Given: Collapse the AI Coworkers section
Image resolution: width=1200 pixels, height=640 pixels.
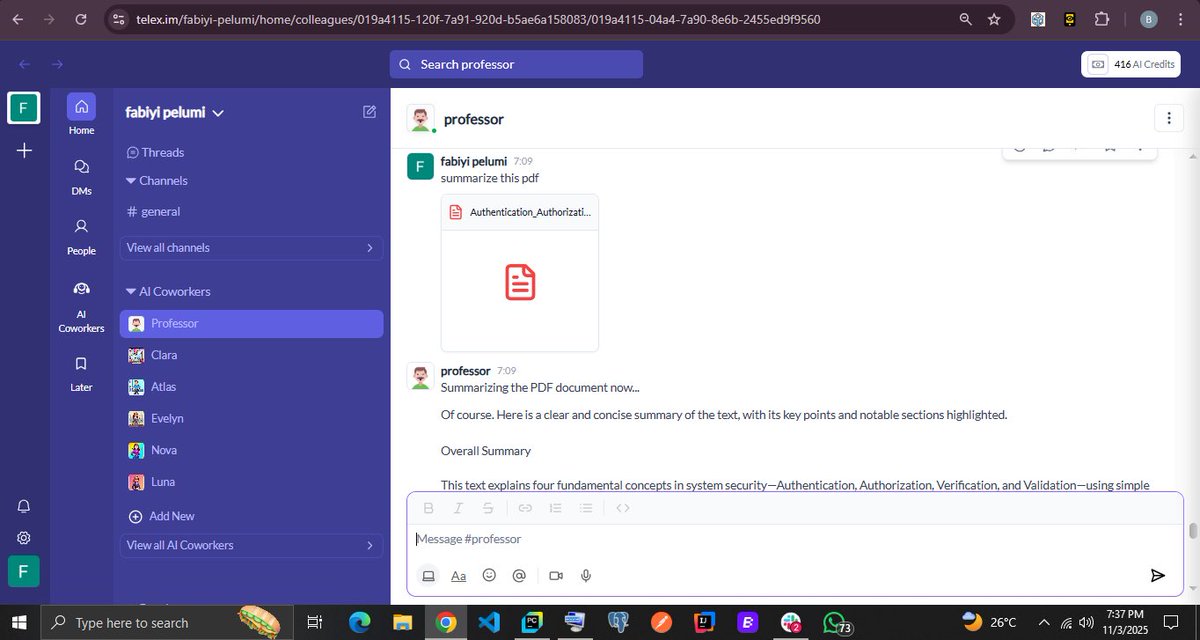Looking at the screenshot, I should pos(130,291).
